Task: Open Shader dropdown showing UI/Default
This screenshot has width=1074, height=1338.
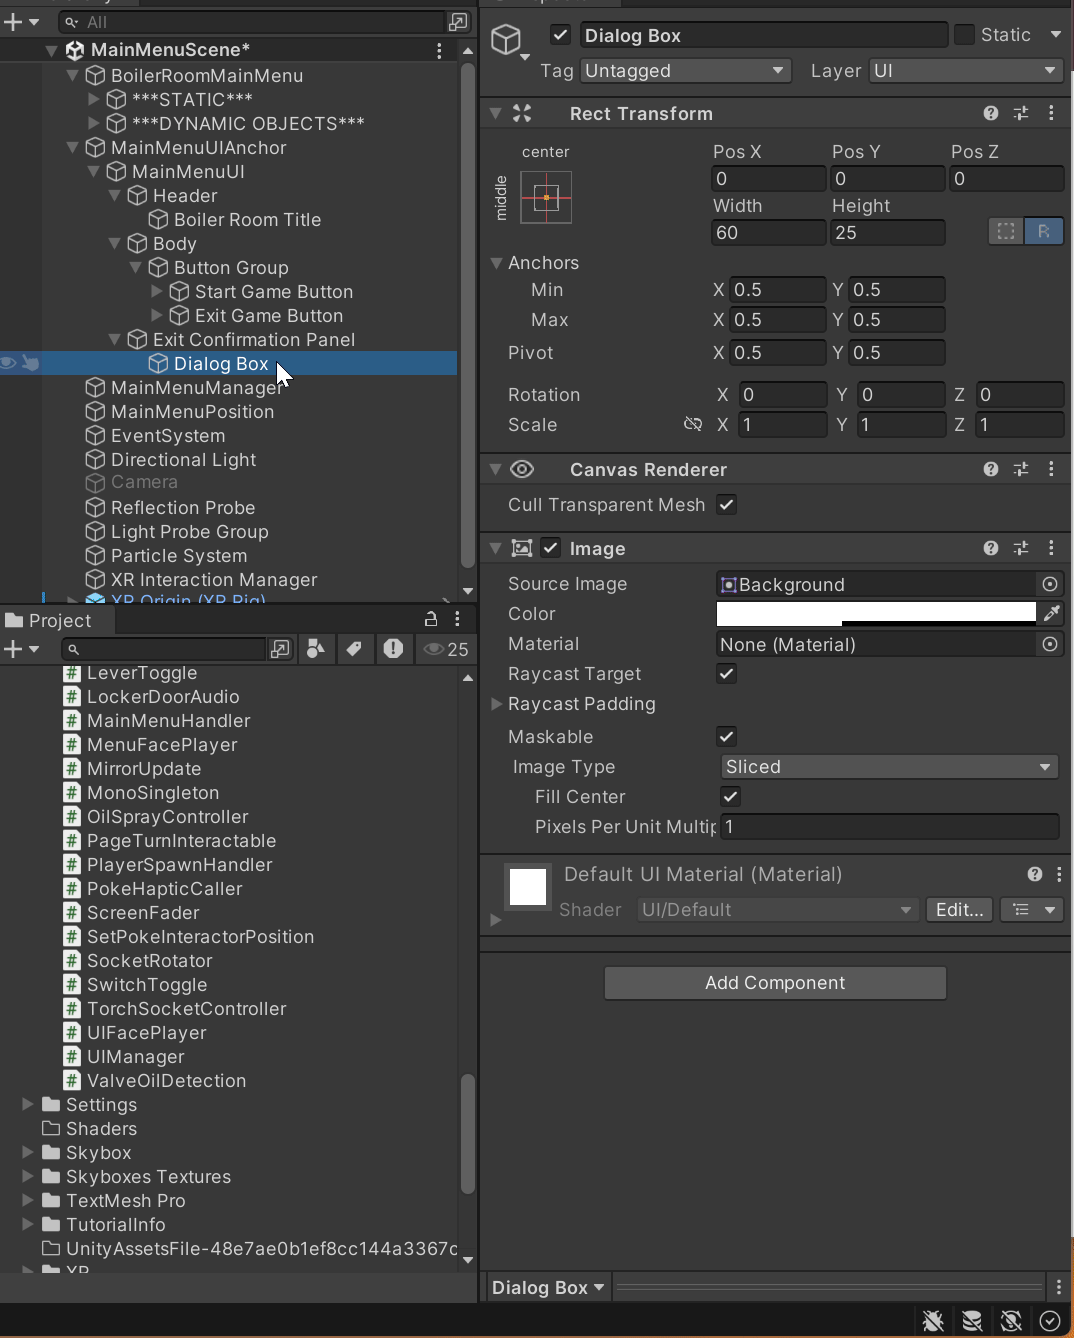Action: [x=777, y=910]
